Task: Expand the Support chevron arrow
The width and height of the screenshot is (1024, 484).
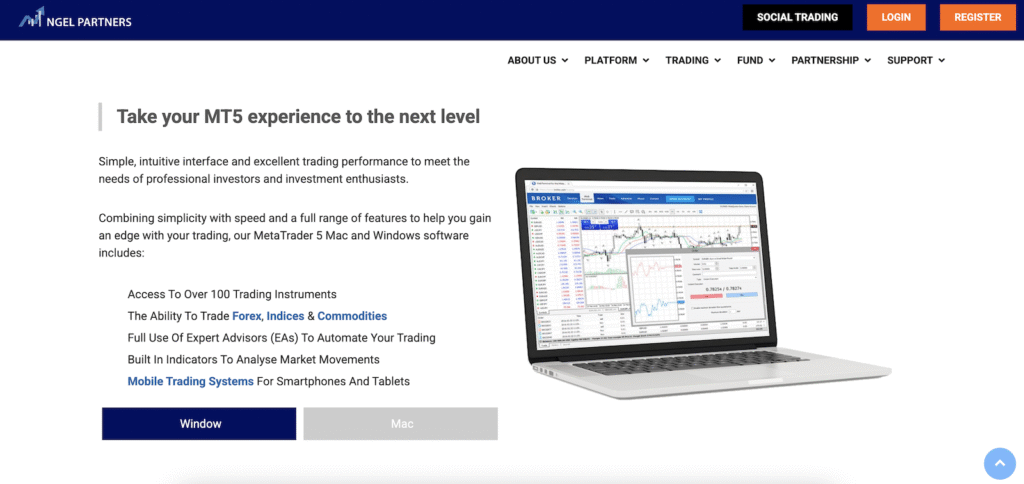Action: [941, 61]
